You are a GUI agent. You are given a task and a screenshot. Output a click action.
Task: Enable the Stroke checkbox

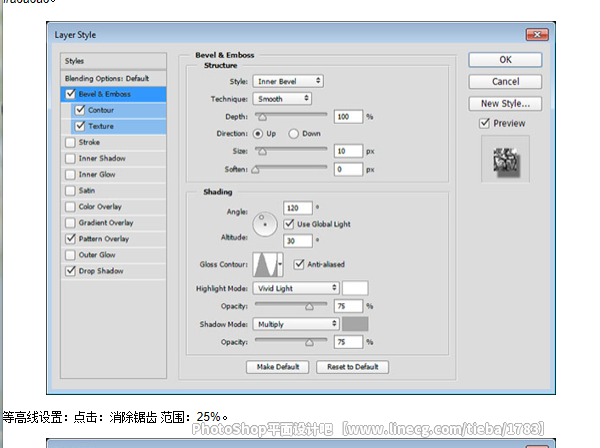[x=70, y=142]
